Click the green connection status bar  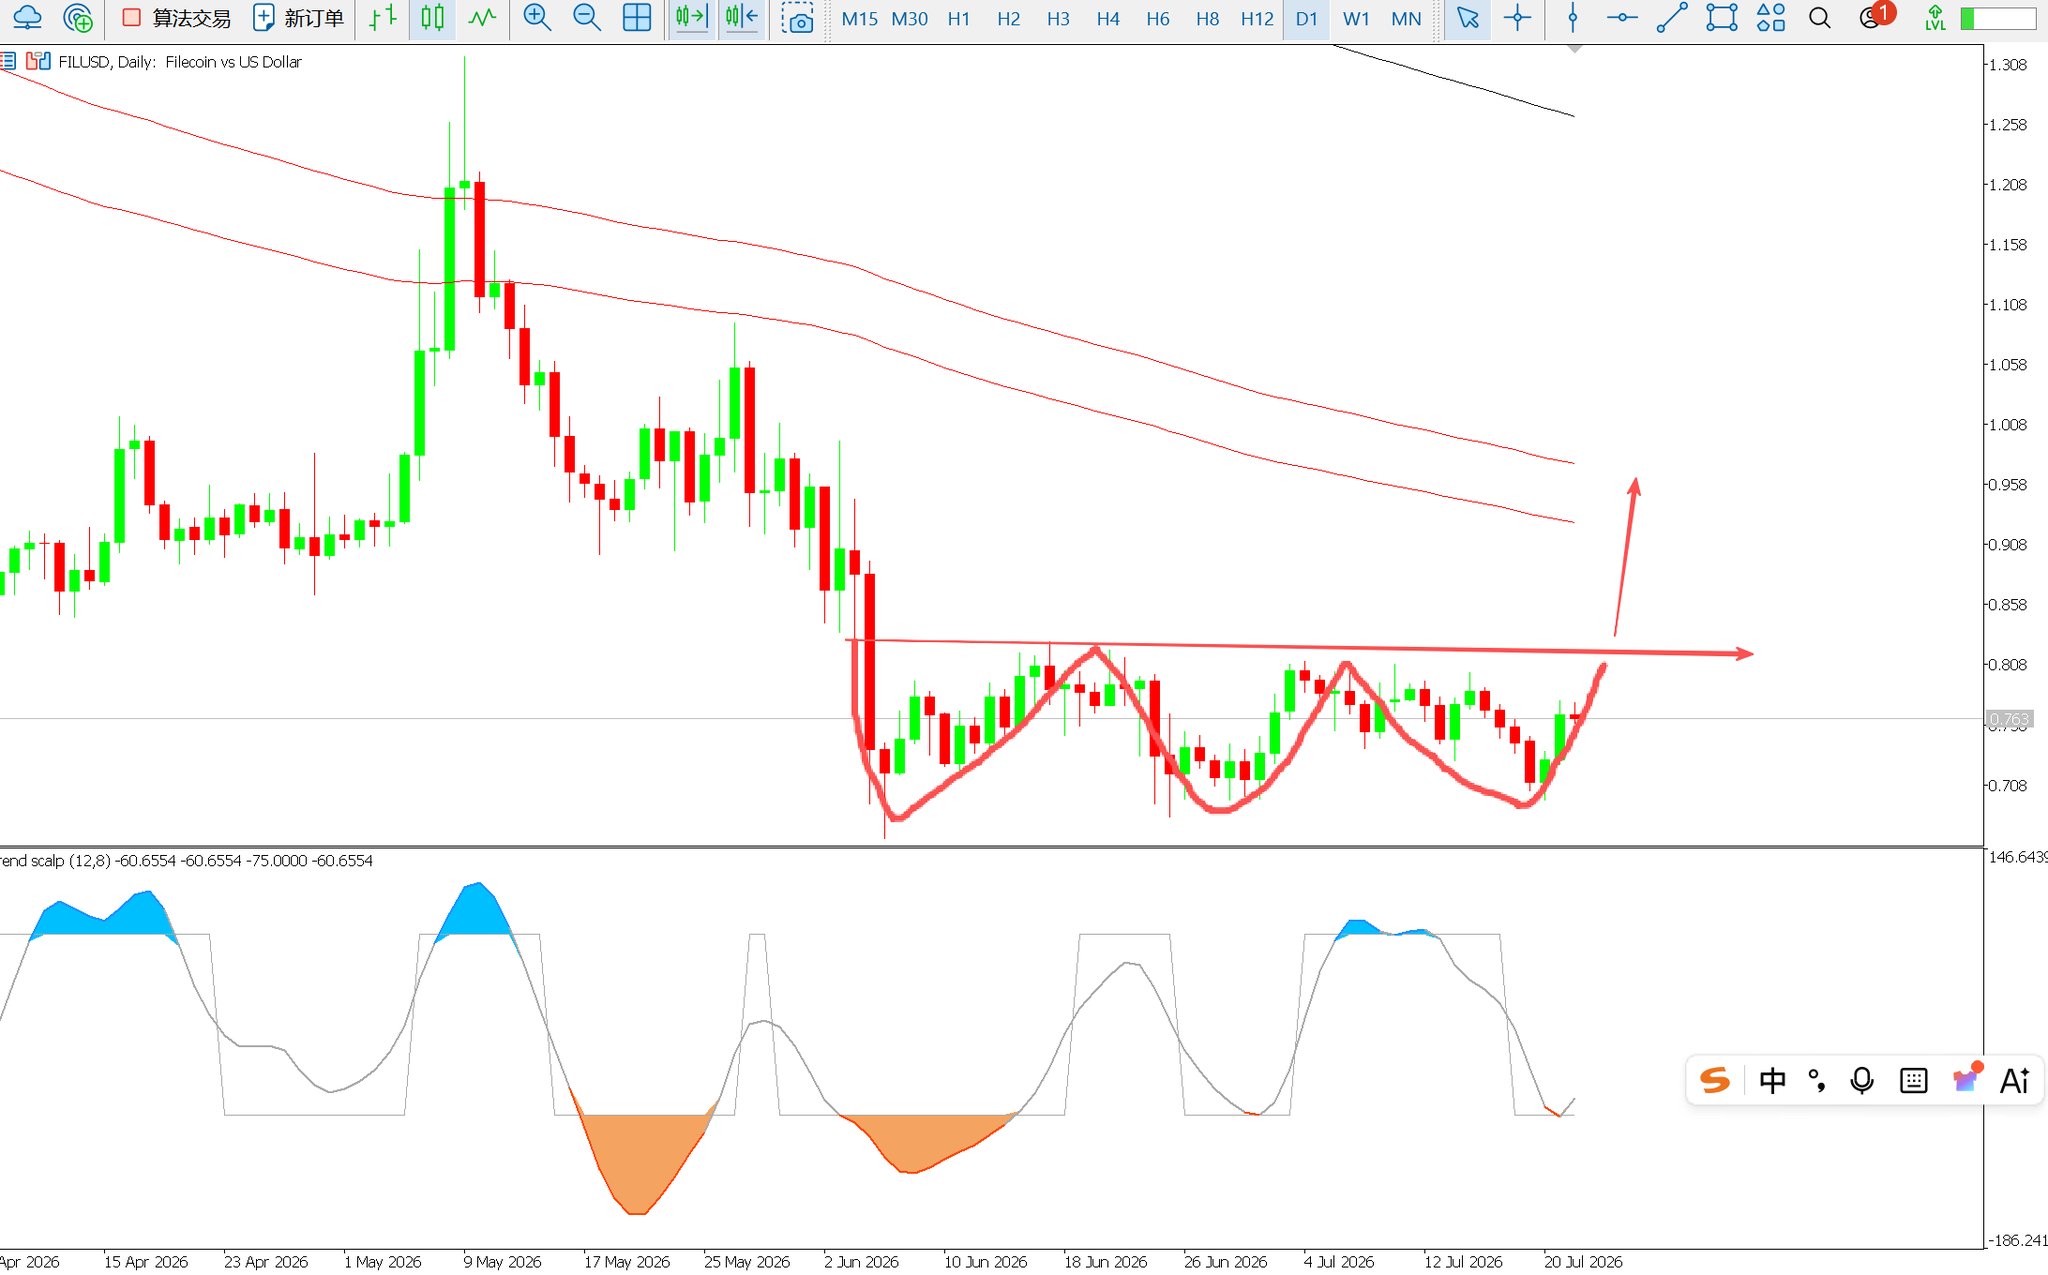coord(1998,18)
